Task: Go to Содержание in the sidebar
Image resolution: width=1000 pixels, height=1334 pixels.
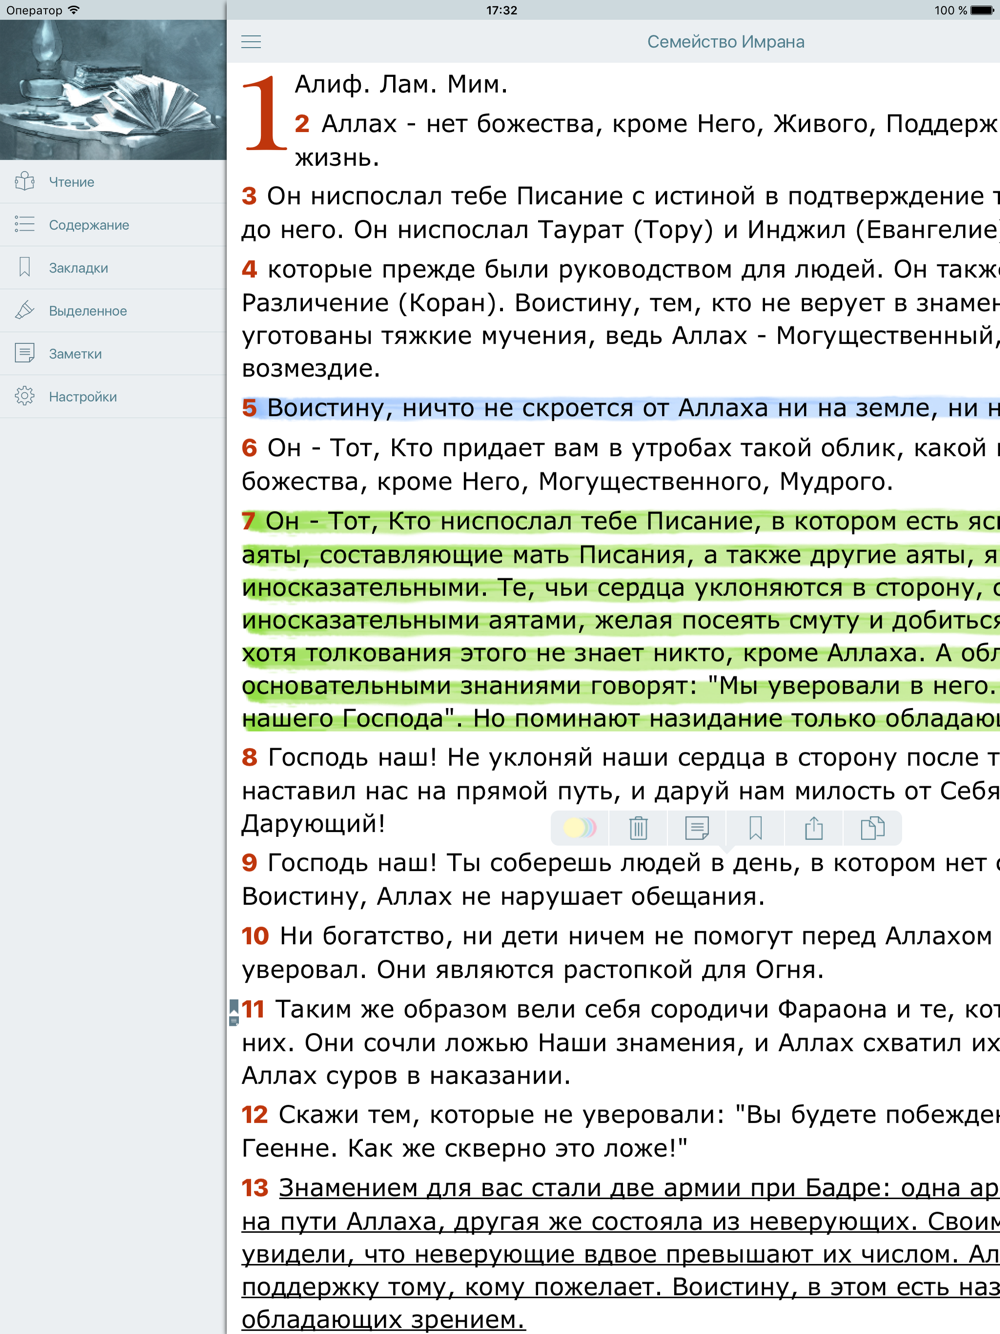Action: pyautogui.click(x=113, y=225)
